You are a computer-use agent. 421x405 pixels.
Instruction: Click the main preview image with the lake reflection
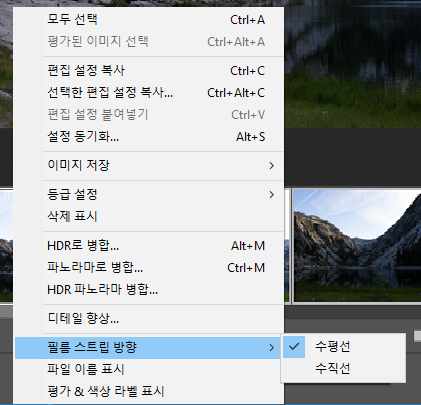(353, 63)
